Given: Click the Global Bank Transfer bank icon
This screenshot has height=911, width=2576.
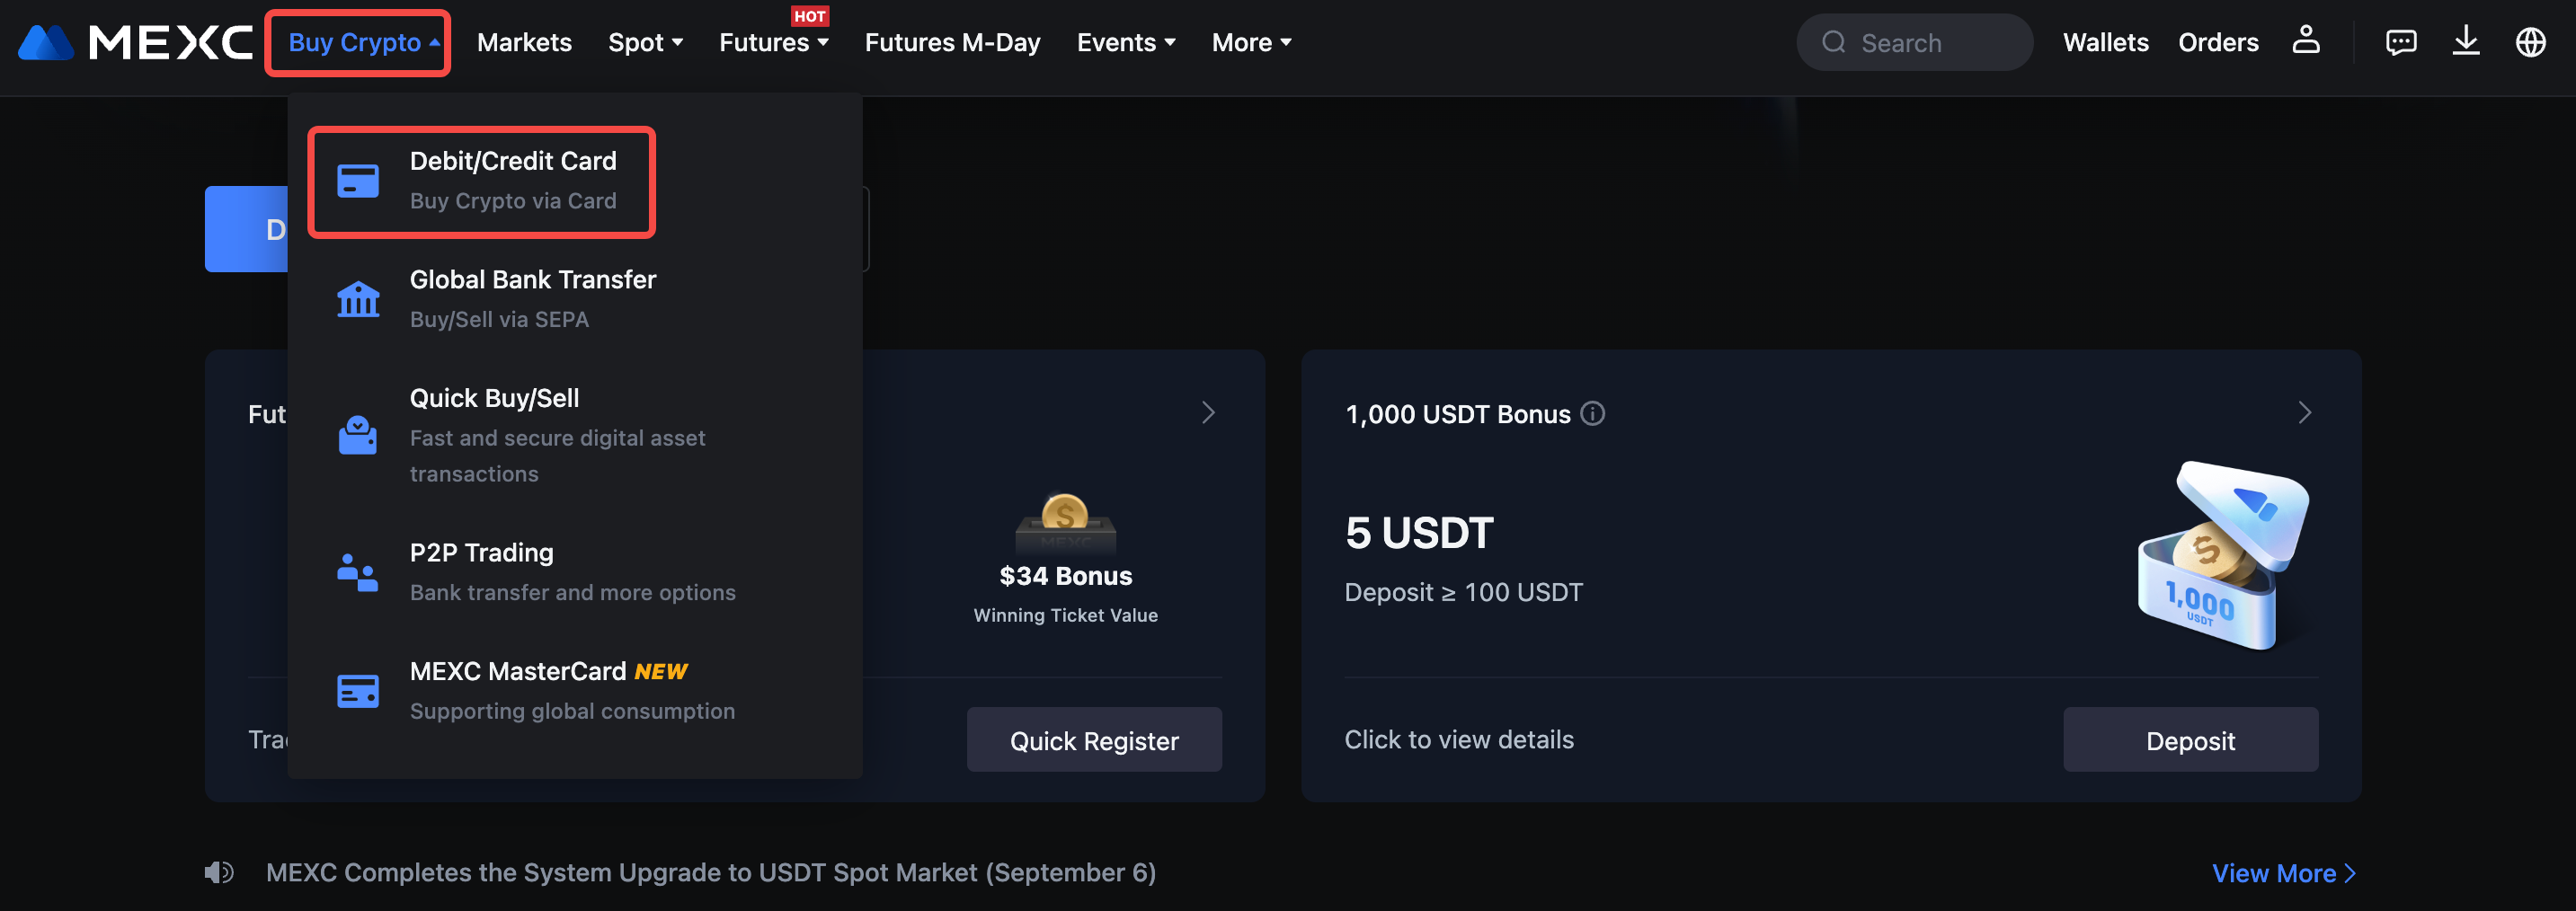Looking at the screenshot, I should click(x=358, y=299).
